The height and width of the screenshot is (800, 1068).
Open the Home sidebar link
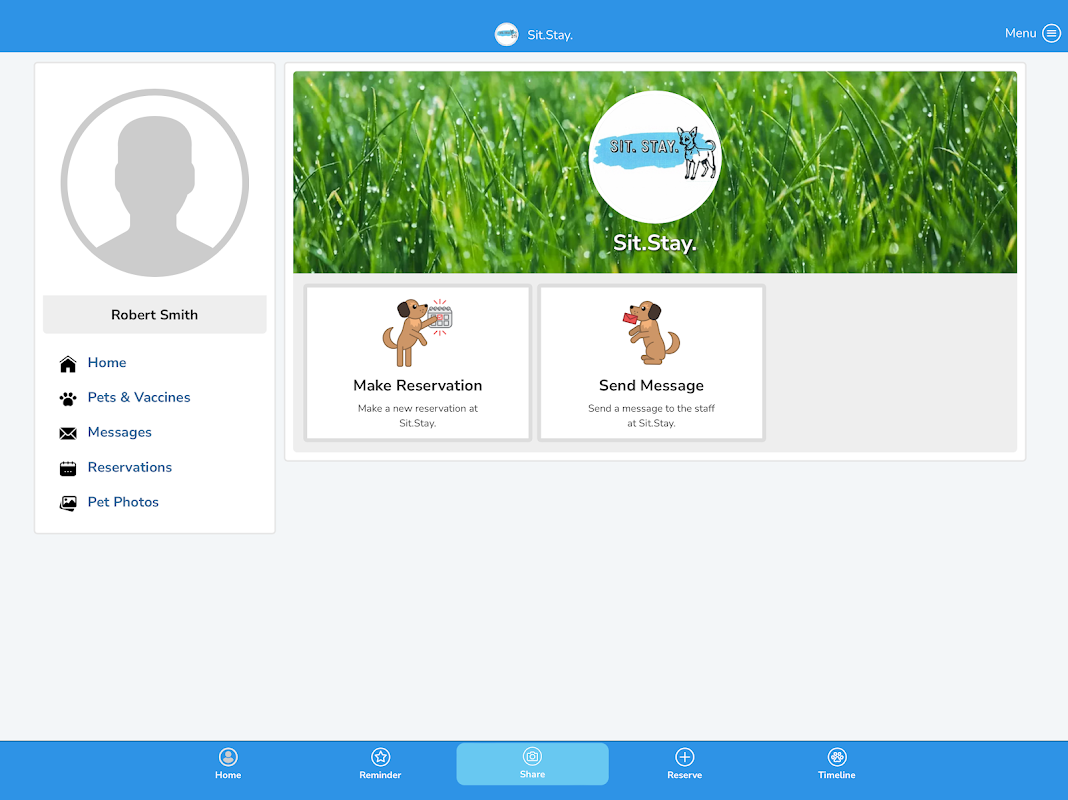107,362
